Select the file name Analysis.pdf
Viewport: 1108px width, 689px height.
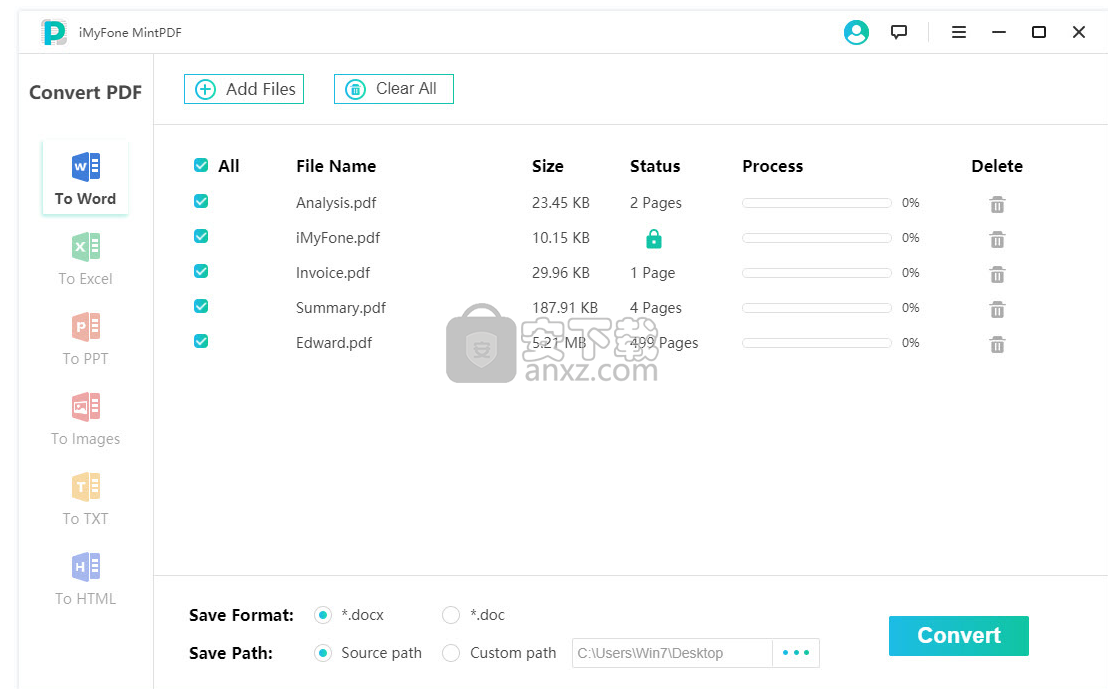(x=336, y=203)
